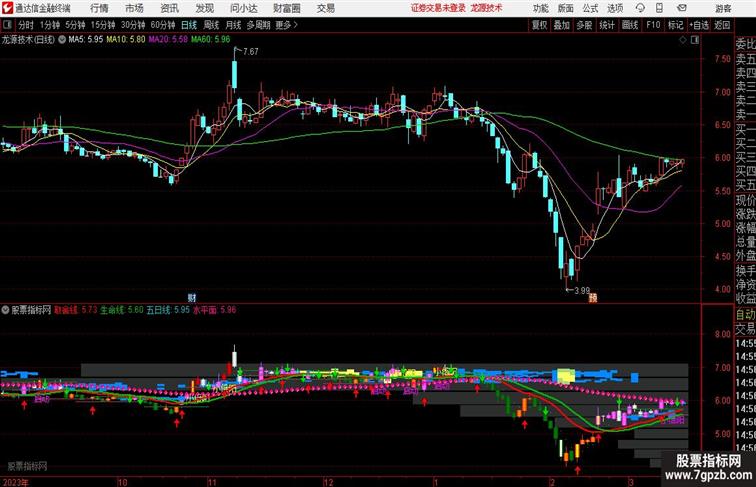Open the 问小达 menu
Image resolution: width=756 pixels, height=487 pixels.
[243, 8]
